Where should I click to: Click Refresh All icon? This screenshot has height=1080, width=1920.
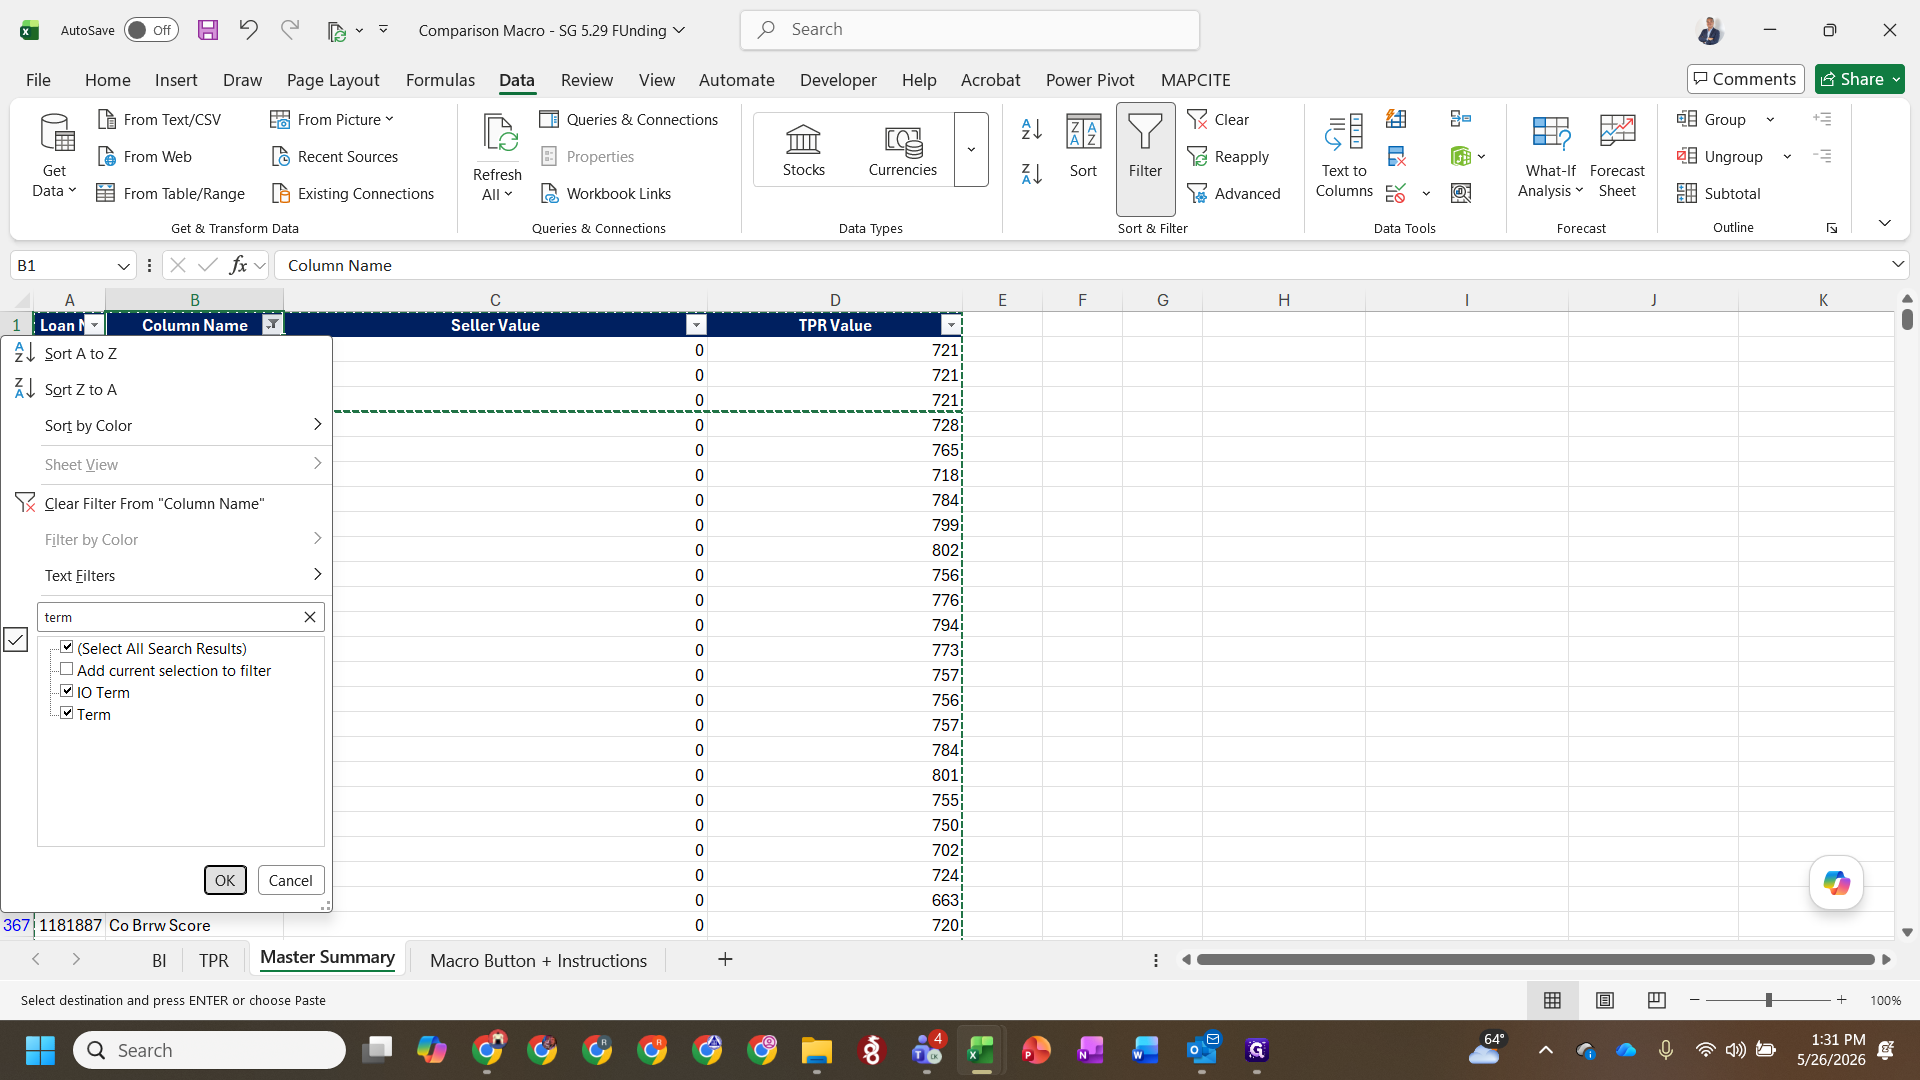(498, 134)
